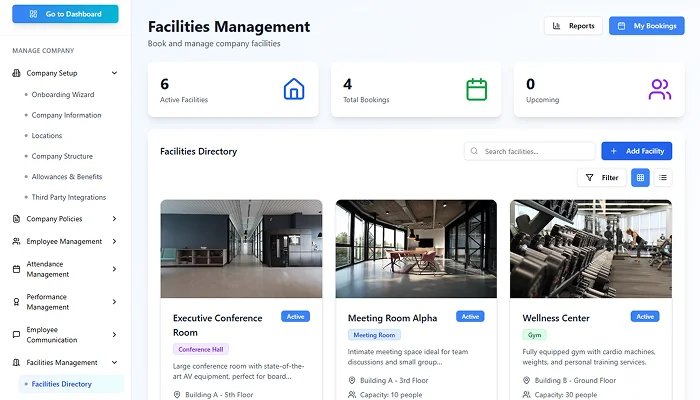Open My Bookings
This screenshot has width=700, height=400.
(x=646, y=26)
